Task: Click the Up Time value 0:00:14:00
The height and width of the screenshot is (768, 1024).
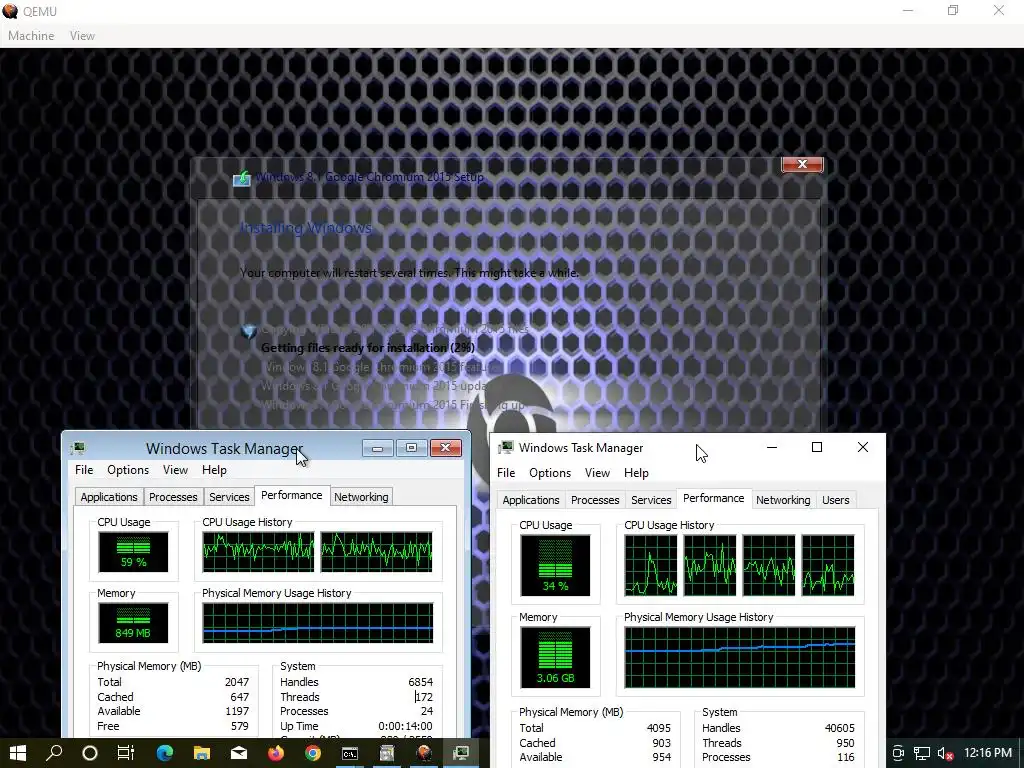Action: click(x=405, y=726)
